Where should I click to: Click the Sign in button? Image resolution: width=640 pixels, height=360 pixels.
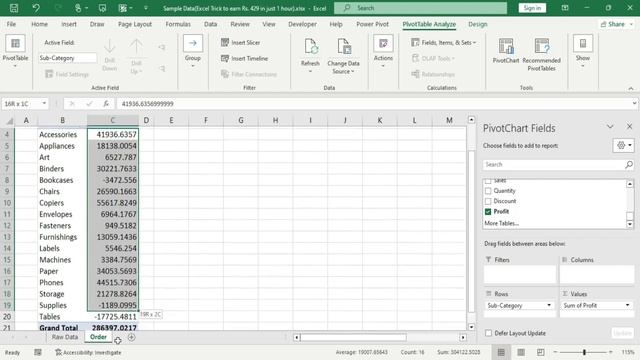pos(532,8)
